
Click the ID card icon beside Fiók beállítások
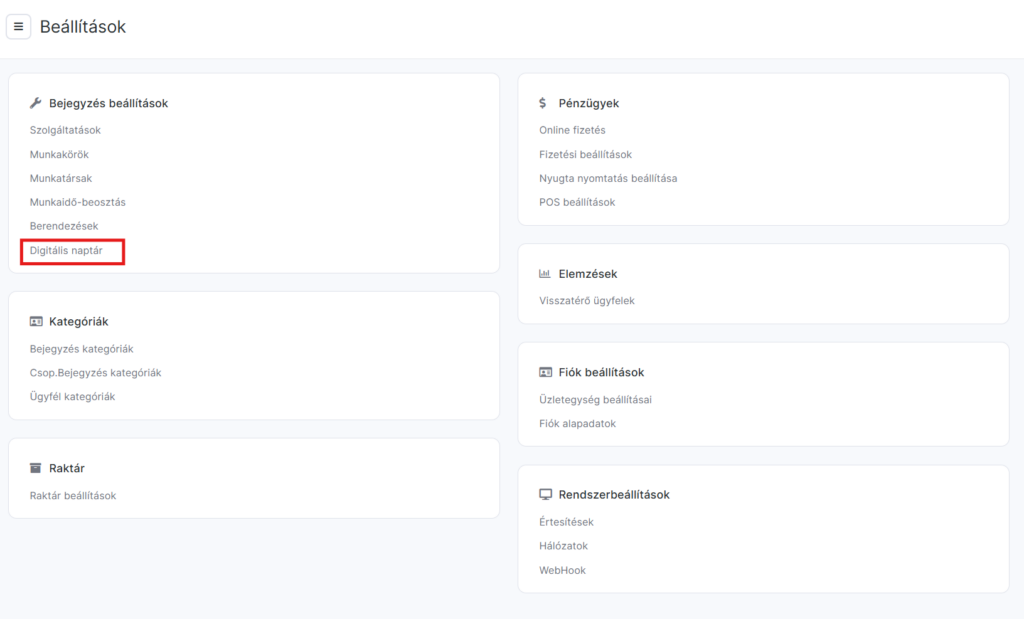coord(545,372)
